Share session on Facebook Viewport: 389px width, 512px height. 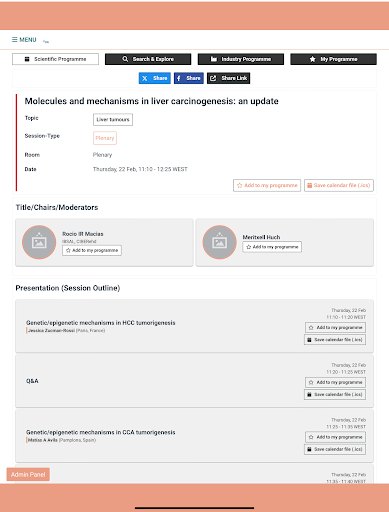(189, 78)
